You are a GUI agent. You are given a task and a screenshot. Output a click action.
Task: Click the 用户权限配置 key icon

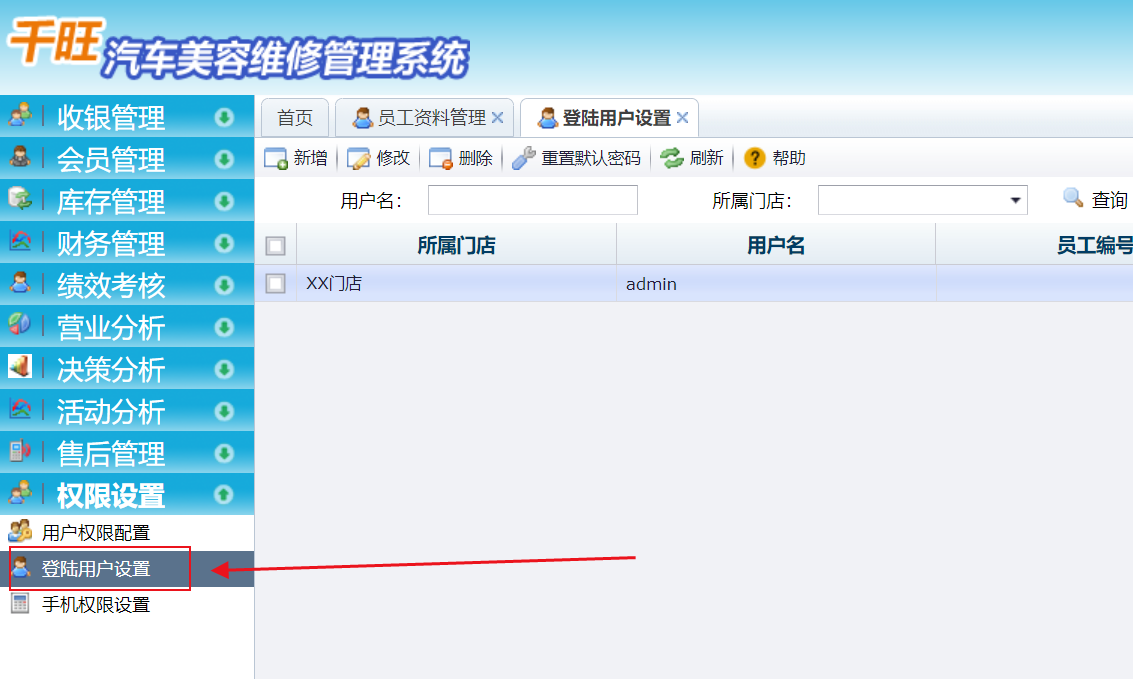pyautogui.click(x=20, y=532)
